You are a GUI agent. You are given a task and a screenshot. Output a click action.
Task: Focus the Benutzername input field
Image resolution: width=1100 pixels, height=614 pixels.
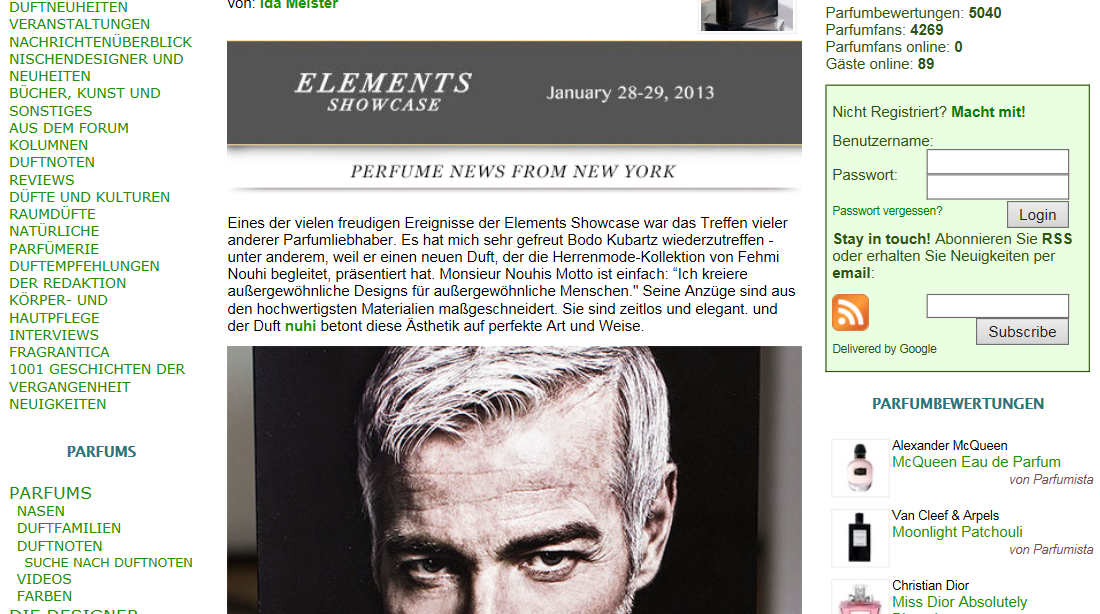tap(998, 161)
